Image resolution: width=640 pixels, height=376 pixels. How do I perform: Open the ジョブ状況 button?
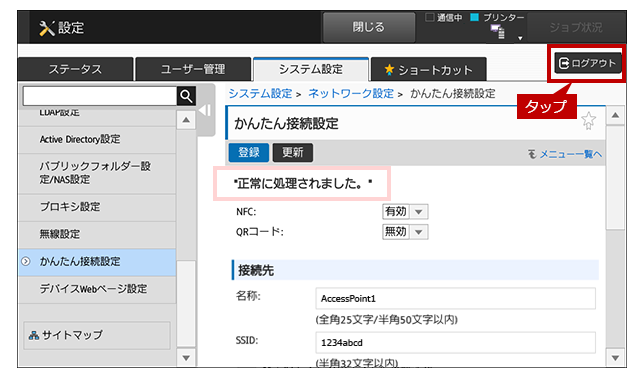[576, 27]
